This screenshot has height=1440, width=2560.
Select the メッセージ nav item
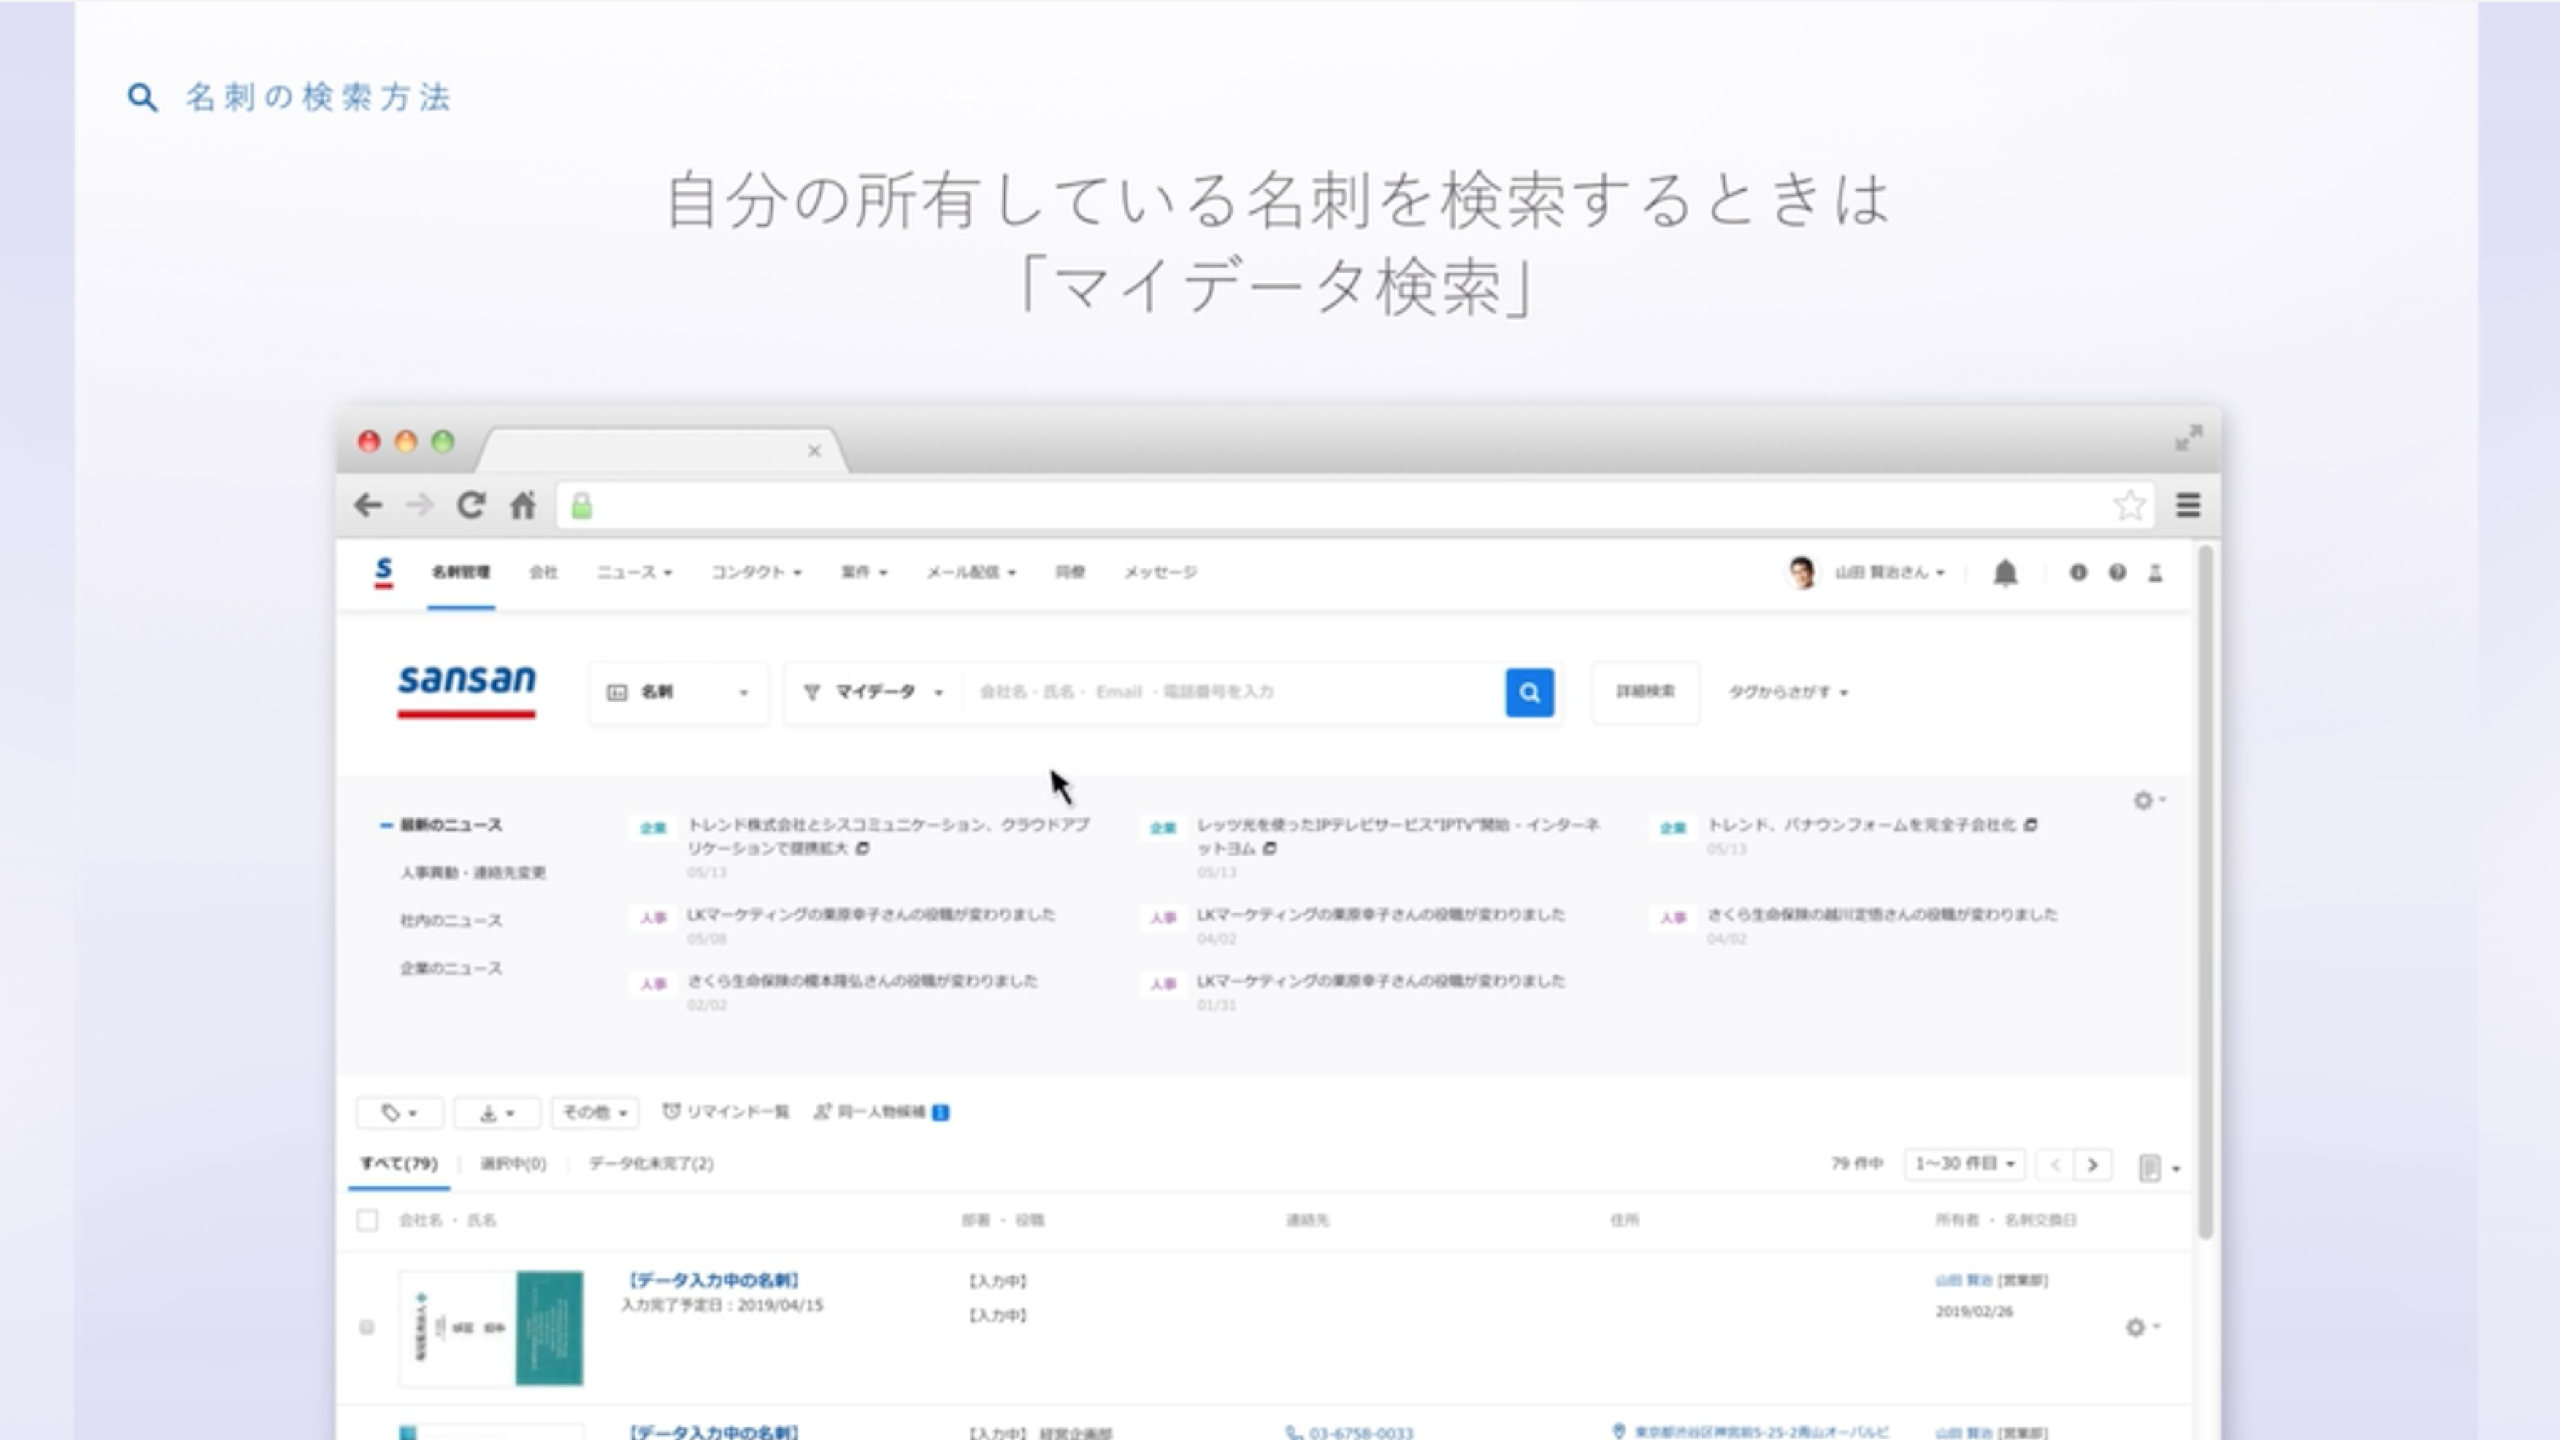tap(1160, 573)
